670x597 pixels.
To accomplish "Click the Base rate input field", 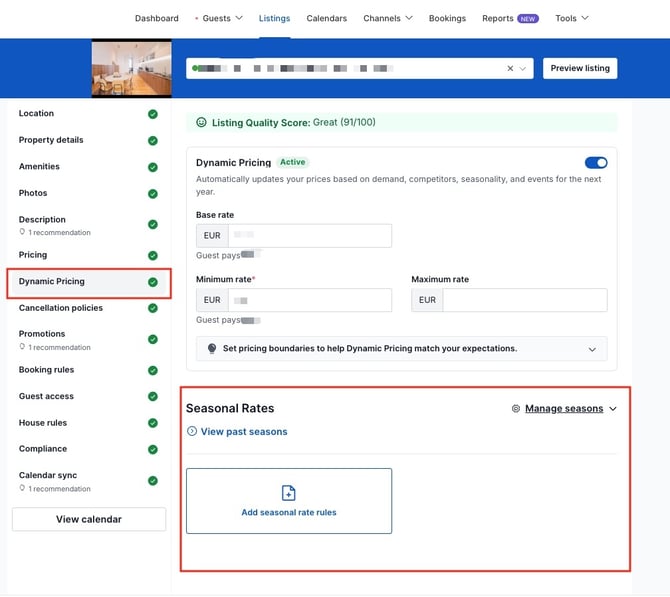I will point(310,235).
